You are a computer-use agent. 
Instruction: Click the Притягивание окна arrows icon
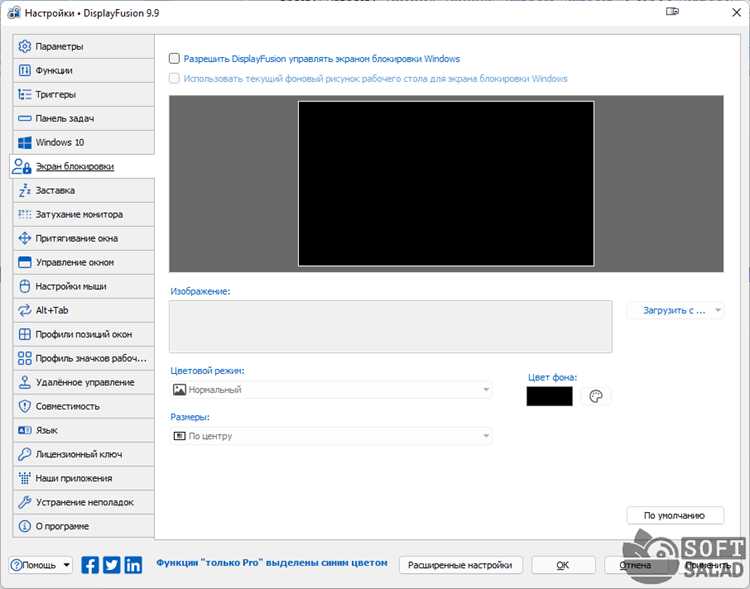24,238
